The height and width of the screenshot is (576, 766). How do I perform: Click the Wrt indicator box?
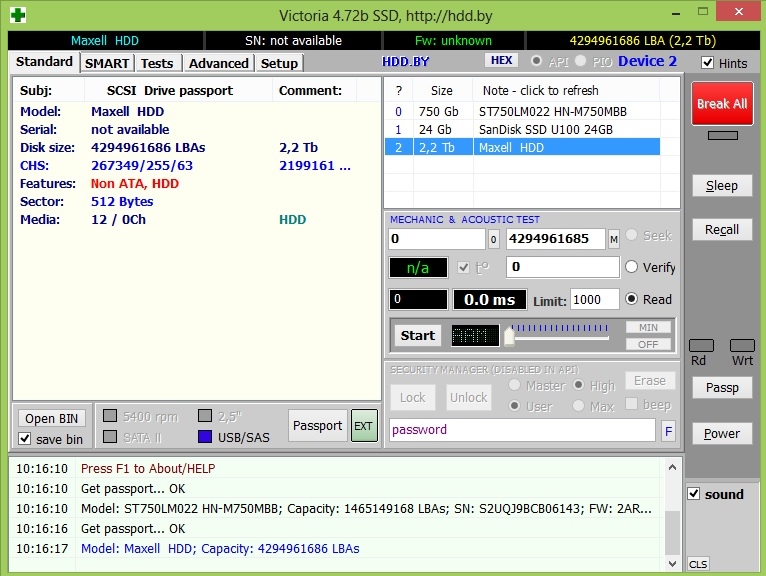742,345
